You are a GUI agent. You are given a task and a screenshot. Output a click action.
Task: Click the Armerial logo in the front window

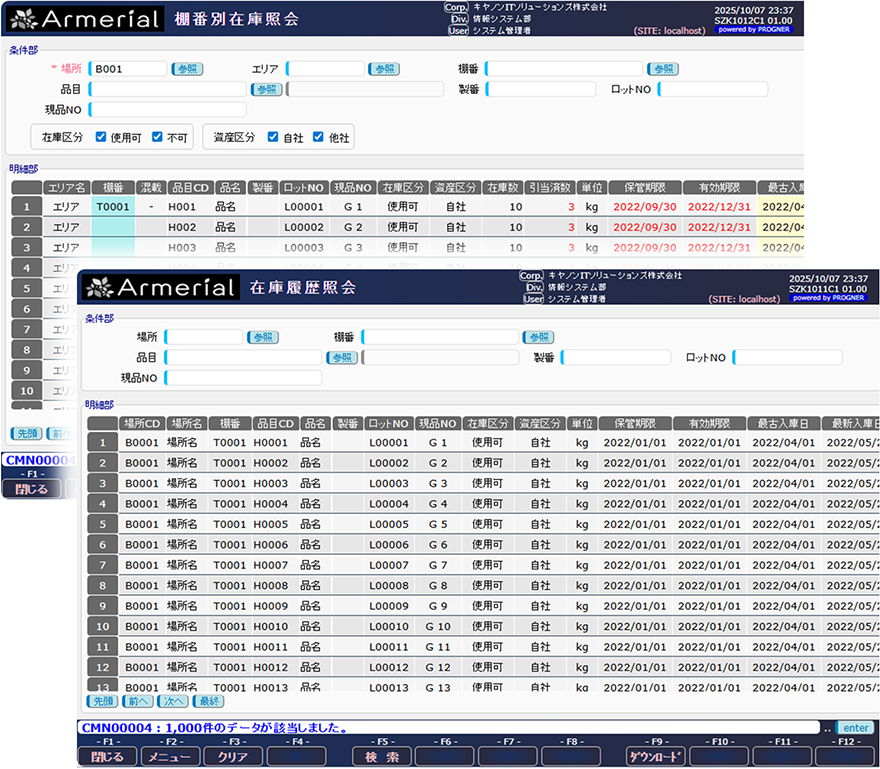[x=158, y=288]
